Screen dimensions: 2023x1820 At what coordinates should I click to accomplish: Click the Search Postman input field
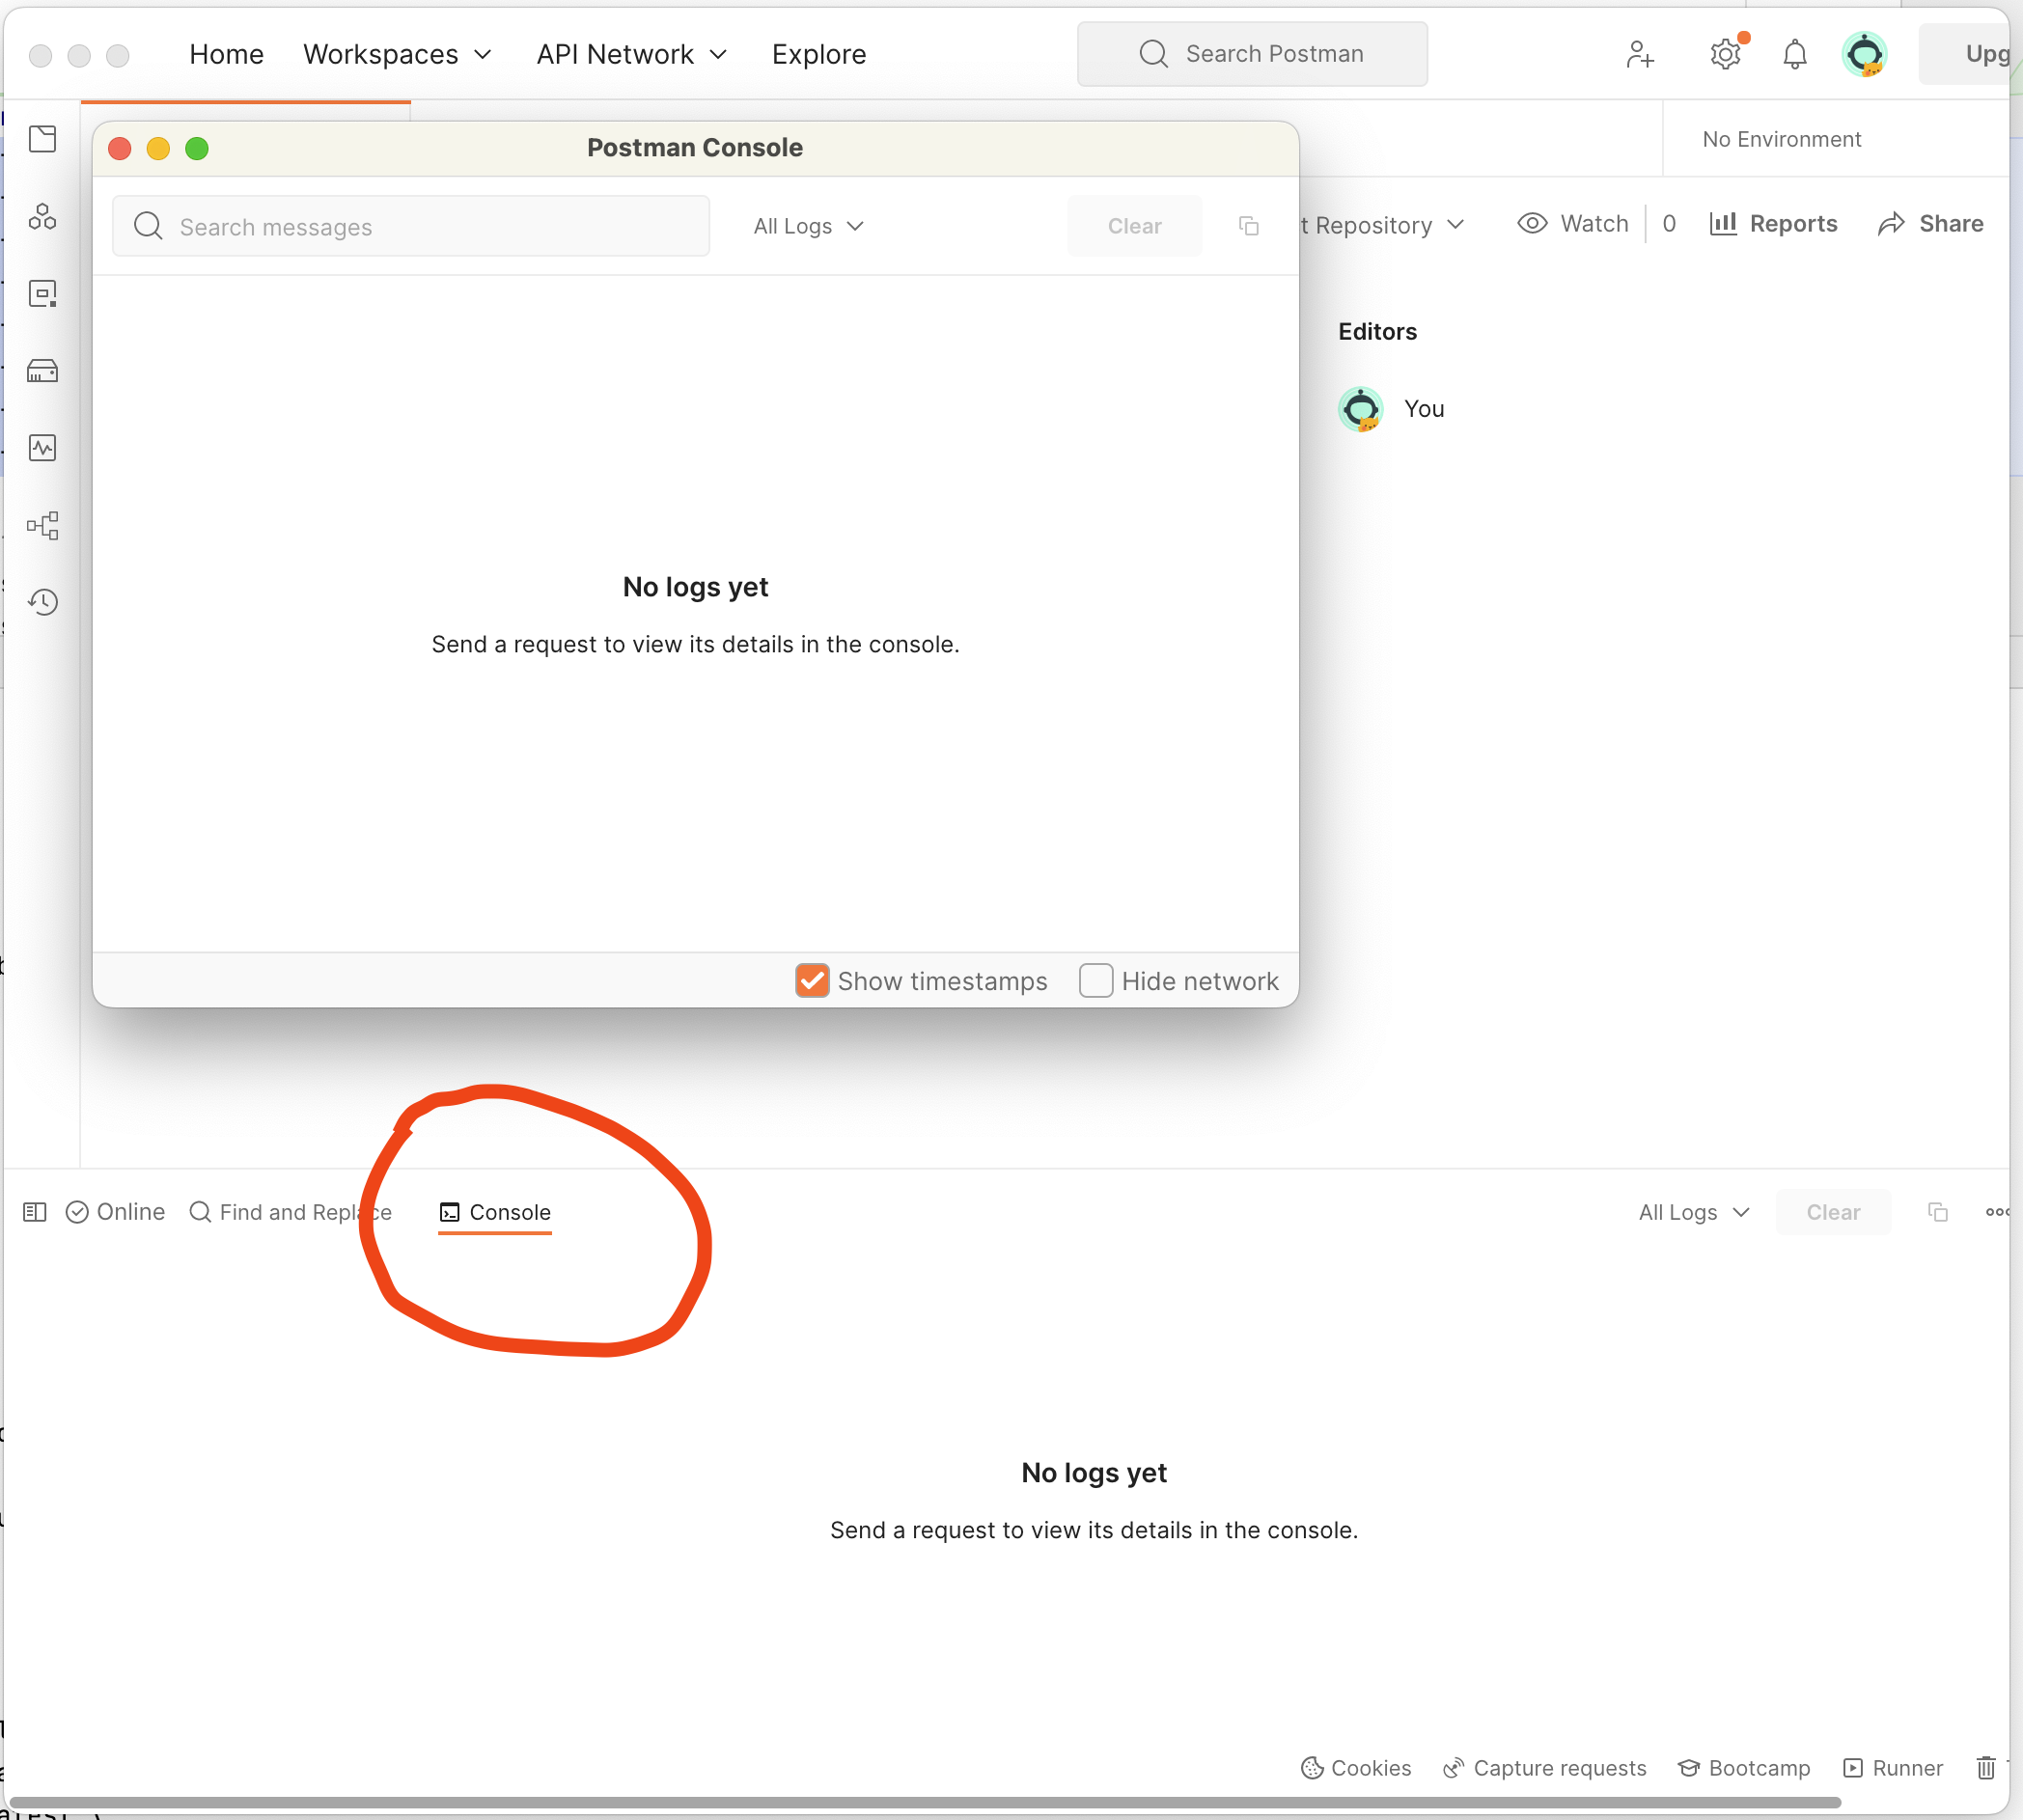pyautogui.click(x=1252, y=53)
